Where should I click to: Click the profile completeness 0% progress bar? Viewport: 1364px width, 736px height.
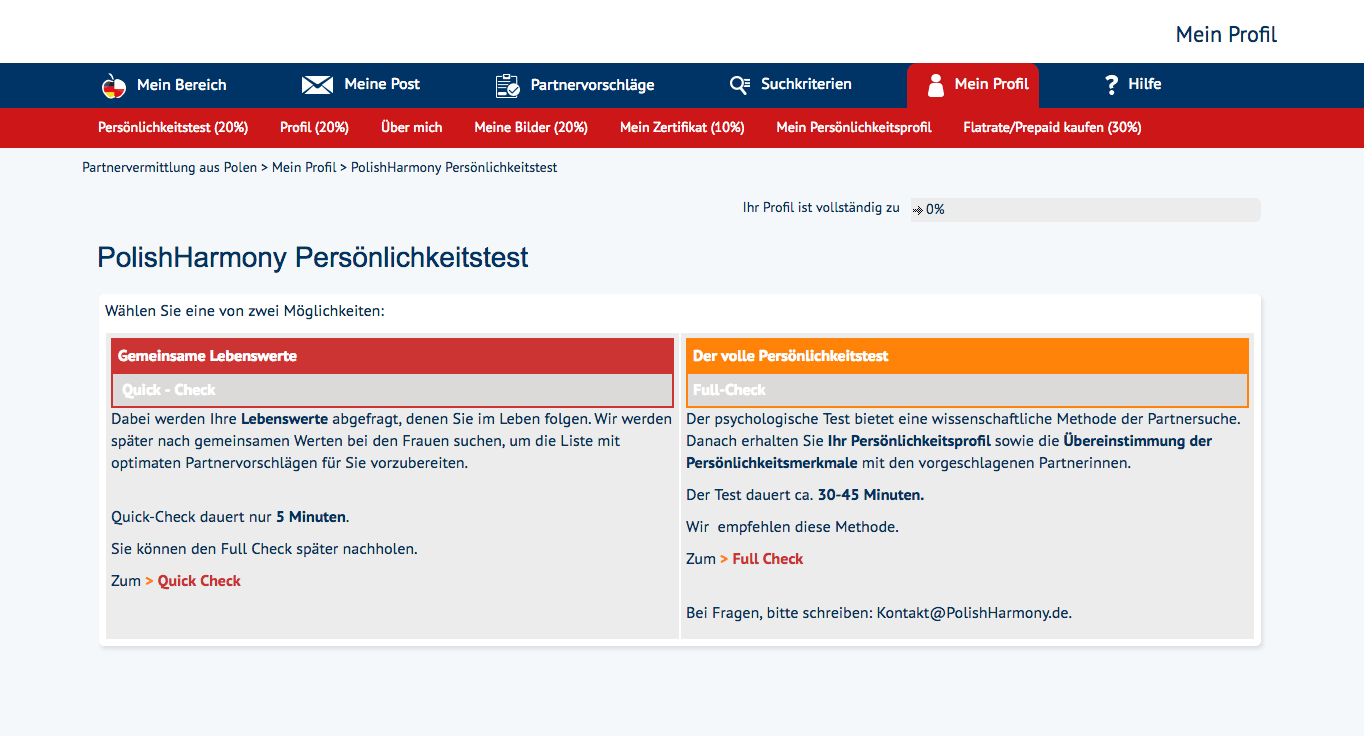(1085, 209)
